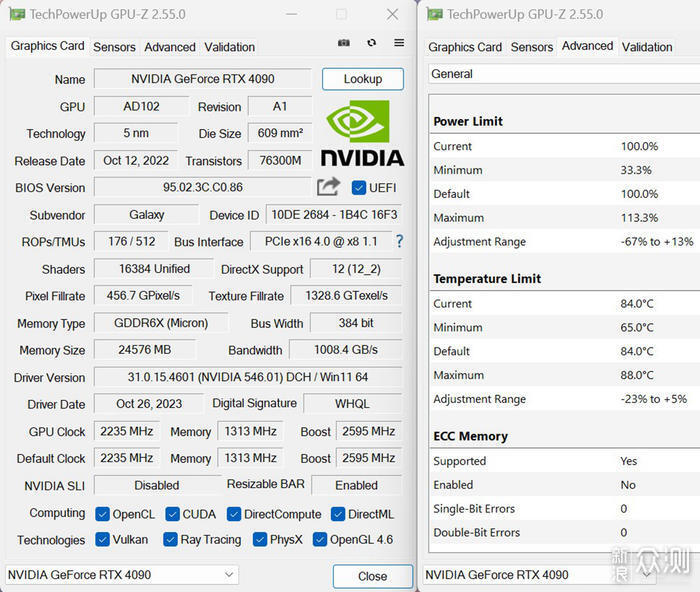Open GPU selector dropdown in right window
The image size is (700, 592).
539,575
